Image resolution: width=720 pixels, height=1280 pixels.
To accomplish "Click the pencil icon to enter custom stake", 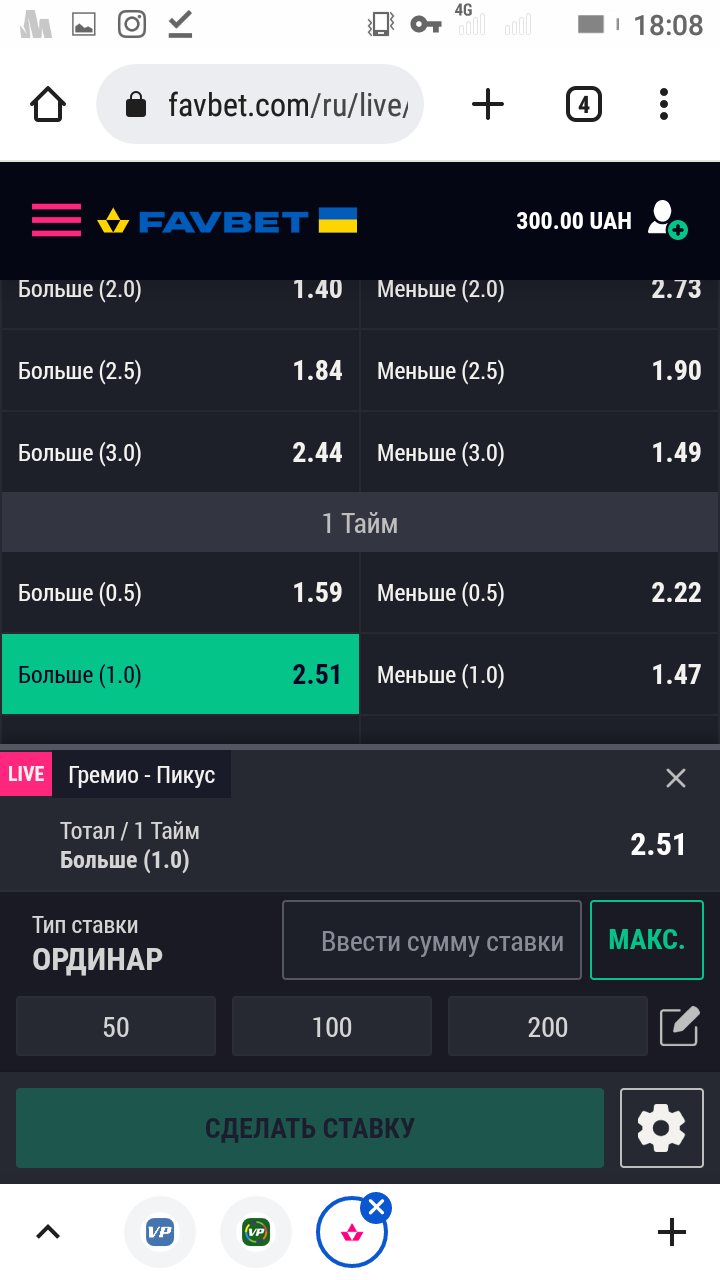I will (678, 1026).
